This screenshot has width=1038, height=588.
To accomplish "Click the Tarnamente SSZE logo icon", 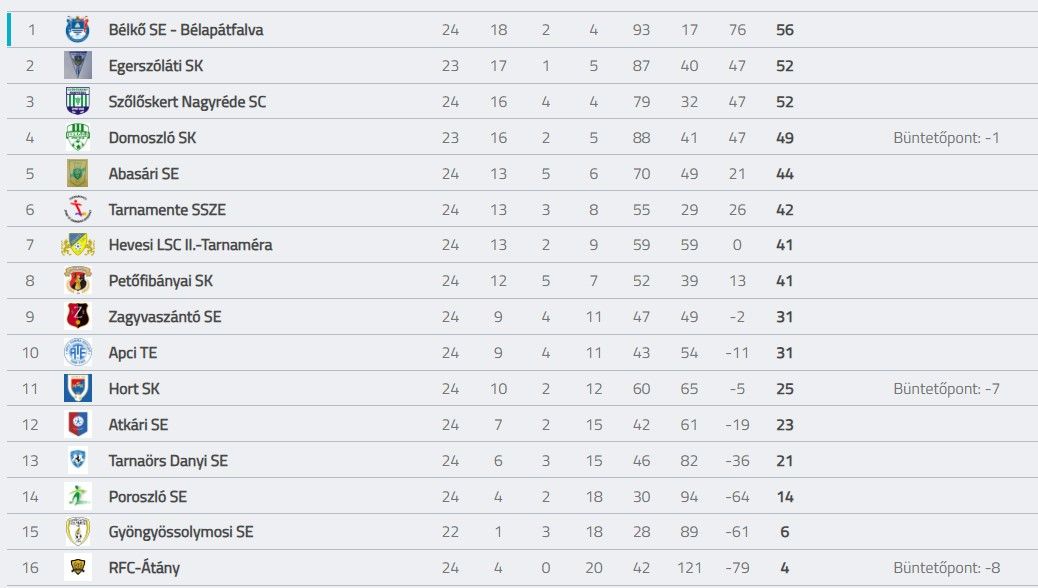I will [x=77, y=209].
